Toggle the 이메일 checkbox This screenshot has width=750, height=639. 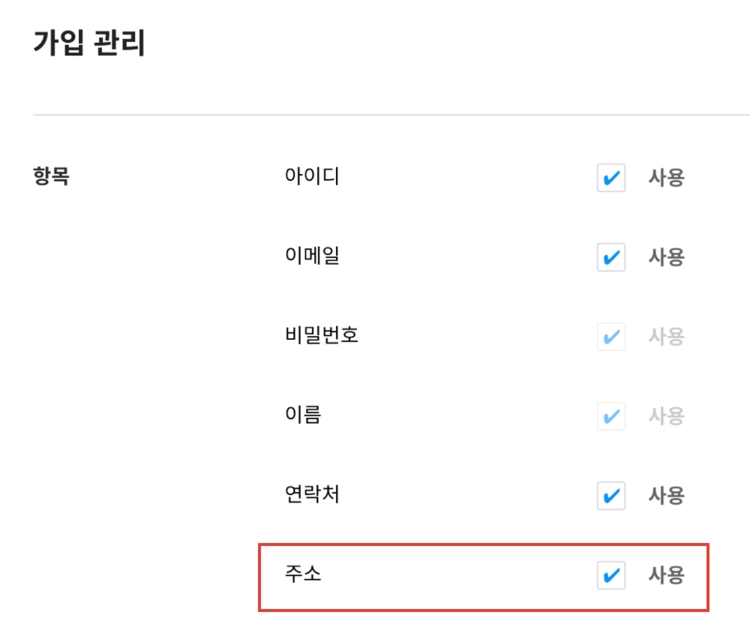[x=611, y=257]
